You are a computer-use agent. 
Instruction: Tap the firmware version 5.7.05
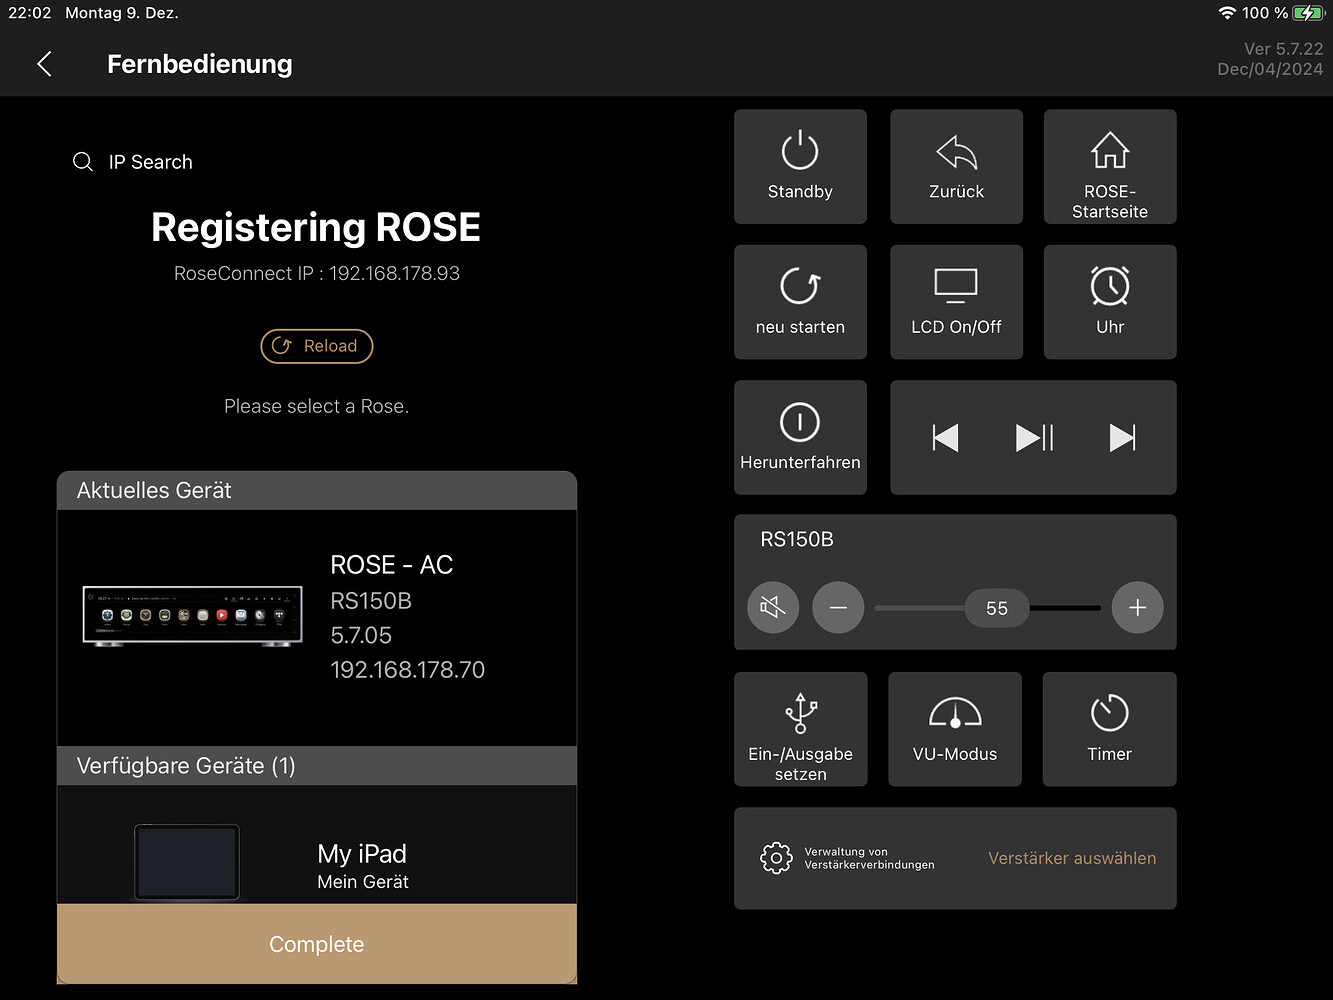(x=361, y=635)
